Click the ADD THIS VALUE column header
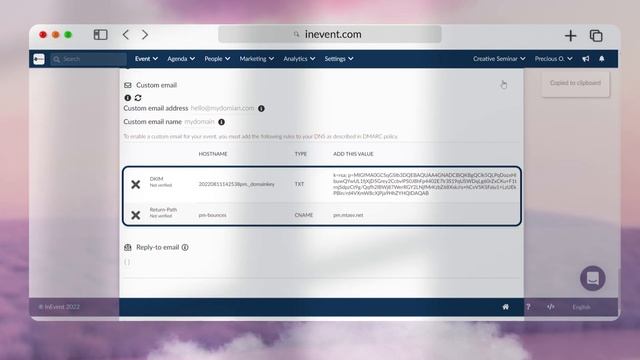 pos(353,154)
